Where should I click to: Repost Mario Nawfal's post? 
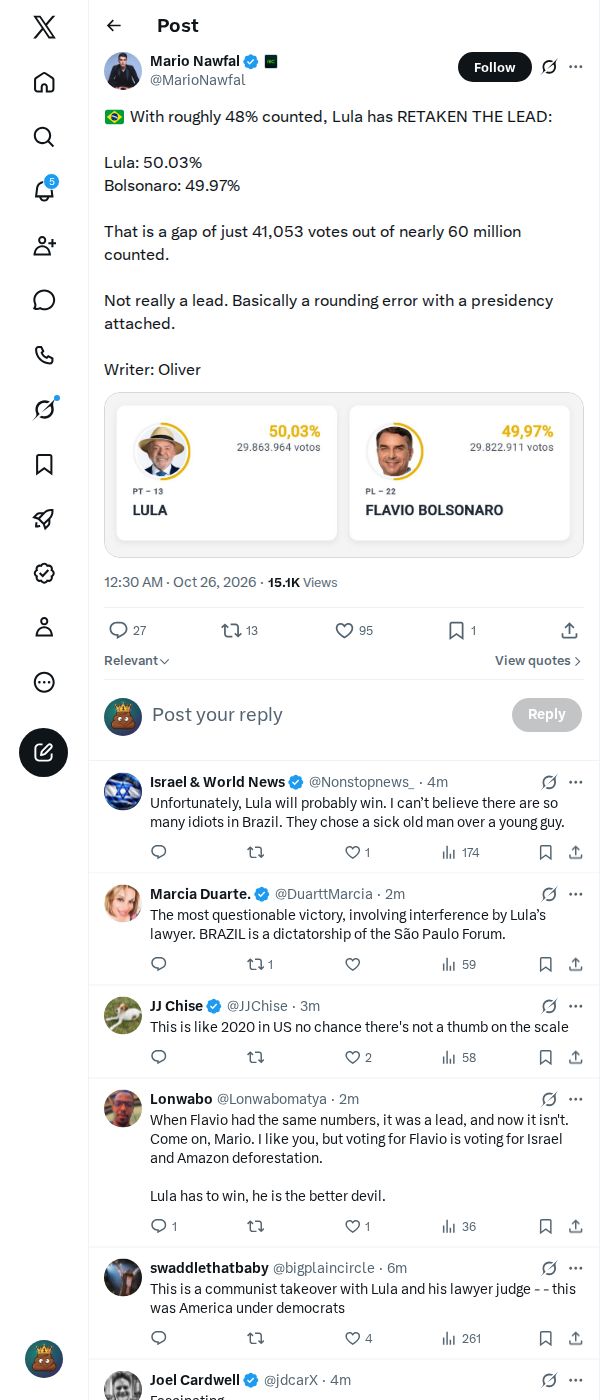click(240, 630)
